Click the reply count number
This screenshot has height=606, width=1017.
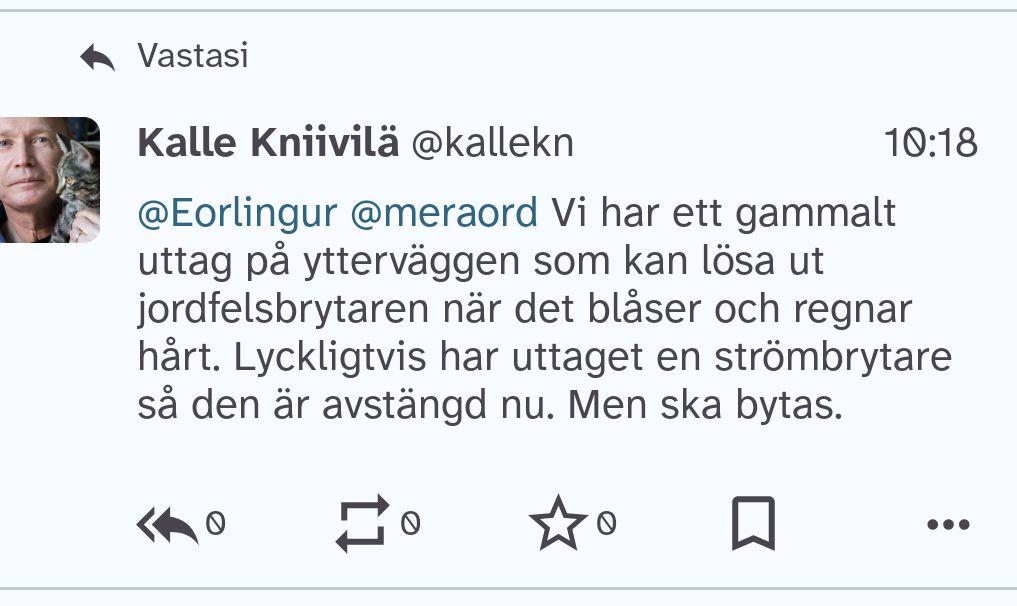click(x=215, y=524)
